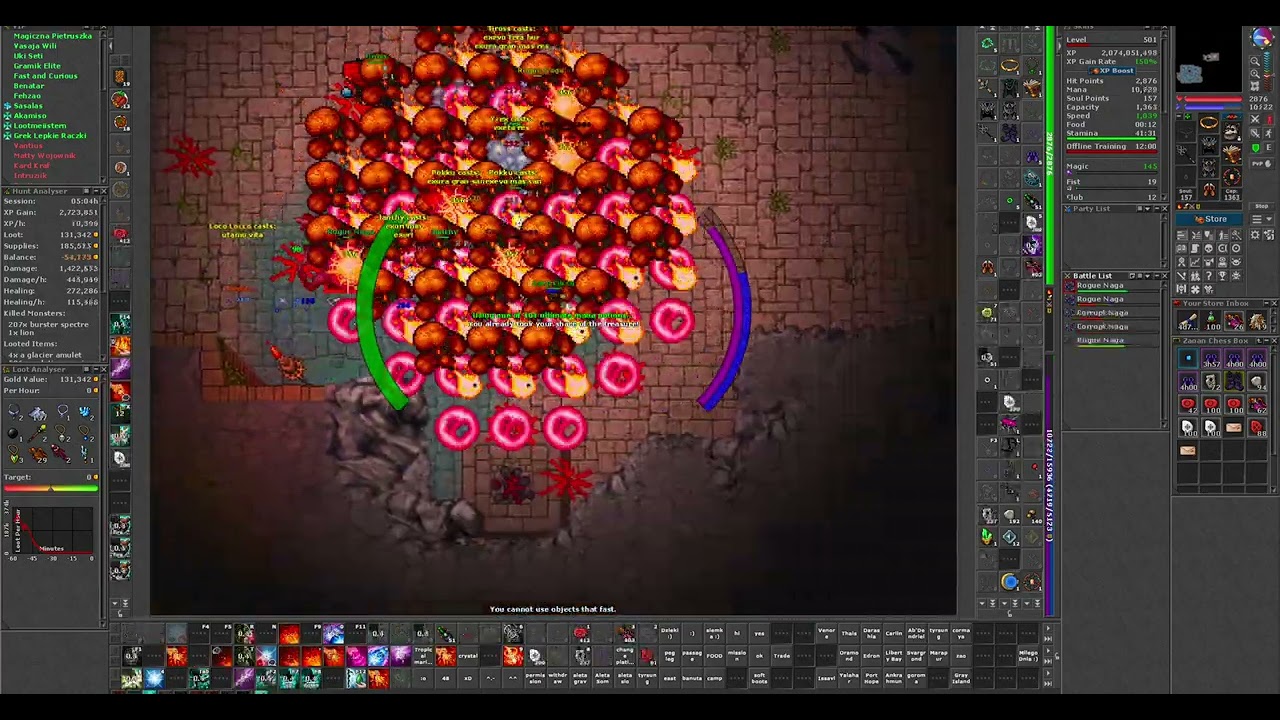Viewport: 1280px width, 720px height.
Task: Zoom out on the minimap
Action: click(x=1255, y=61)
